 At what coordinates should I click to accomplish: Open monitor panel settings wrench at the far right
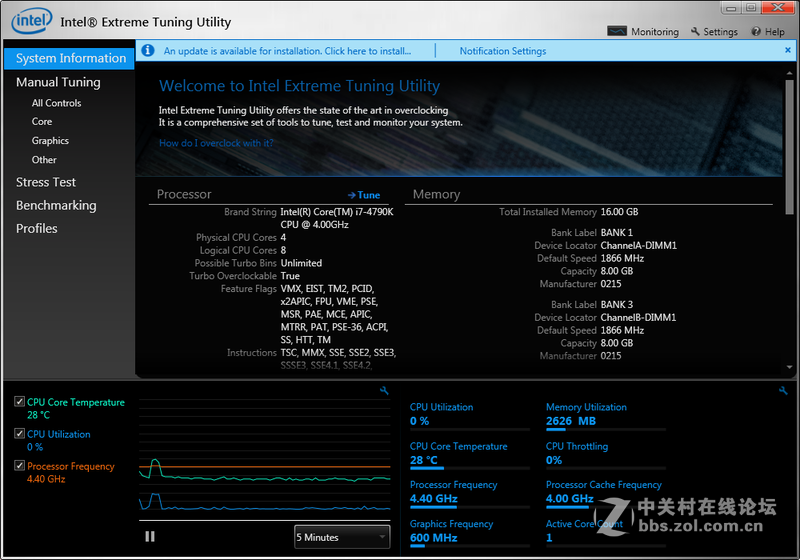783,391
